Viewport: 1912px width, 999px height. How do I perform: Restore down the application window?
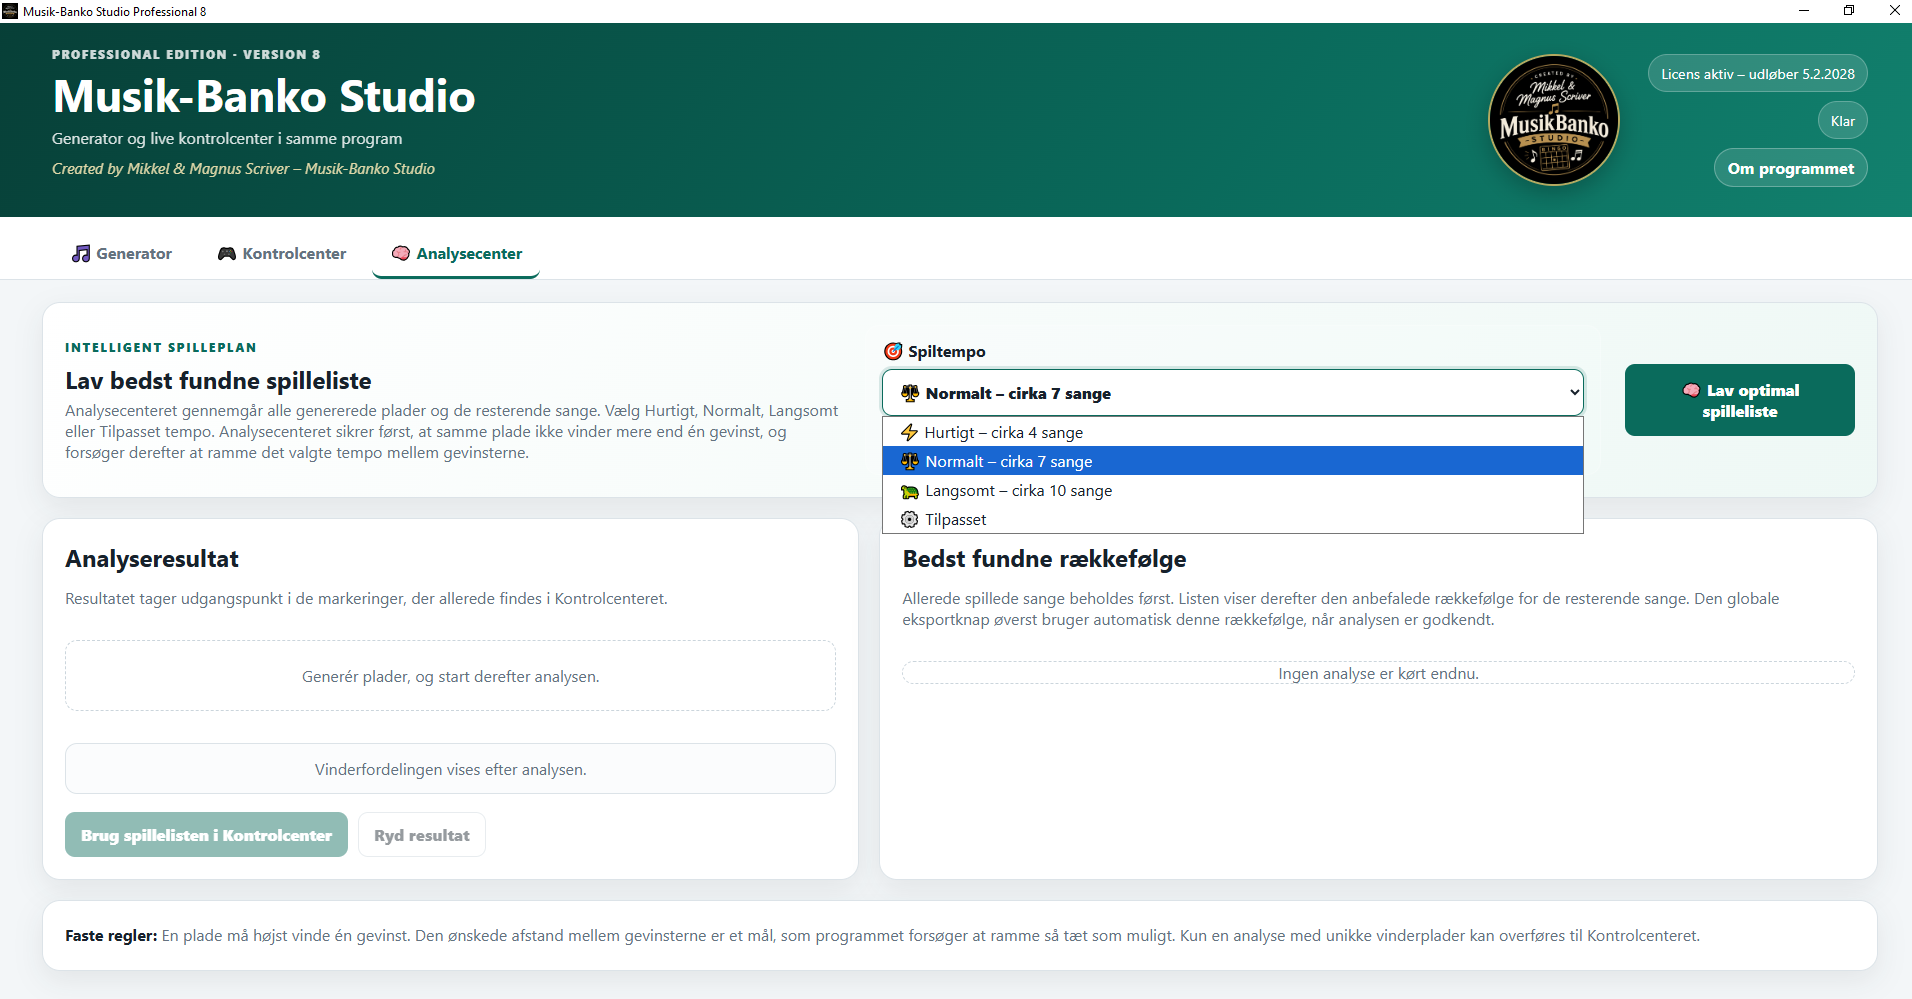click(1849, 11)
